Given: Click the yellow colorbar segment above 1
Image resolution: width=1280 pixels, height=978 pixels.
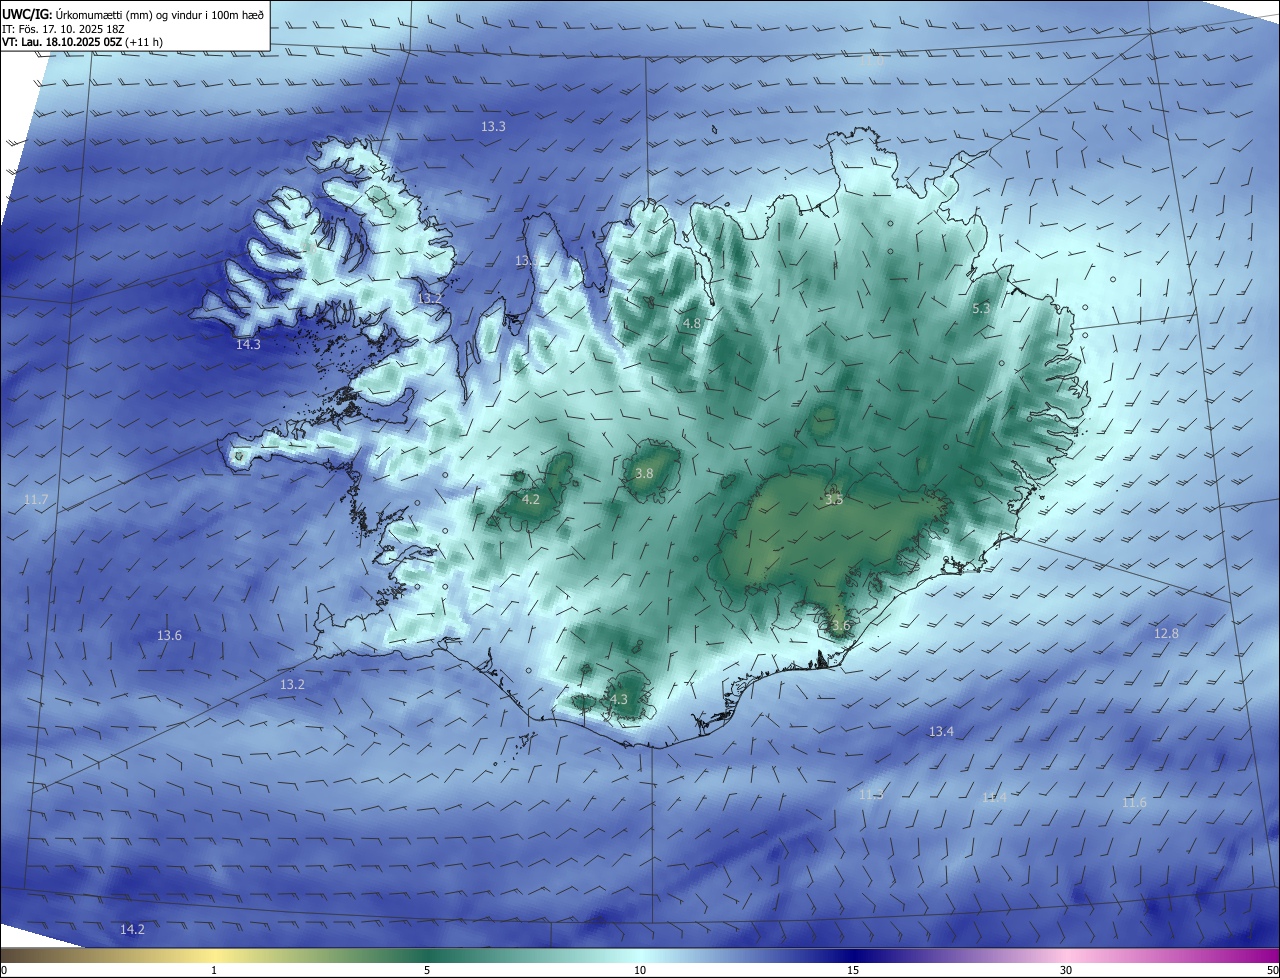Looking at the screenshot, I should point(214,955).
